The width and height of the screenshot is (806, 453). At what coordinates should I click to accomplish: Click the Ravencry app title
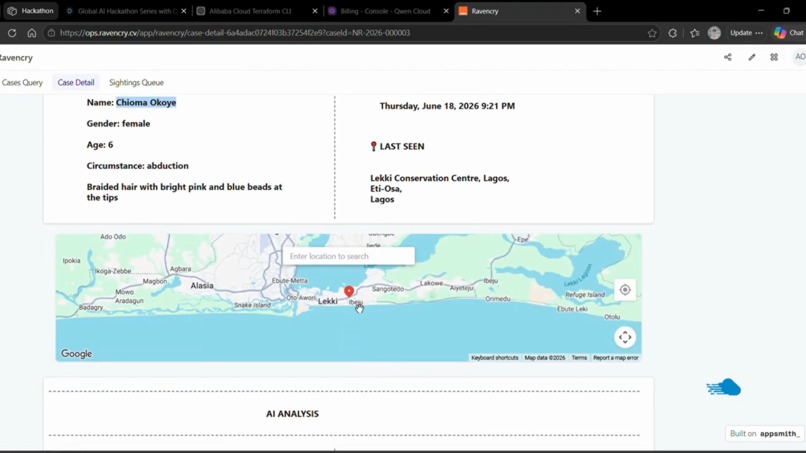15,58
